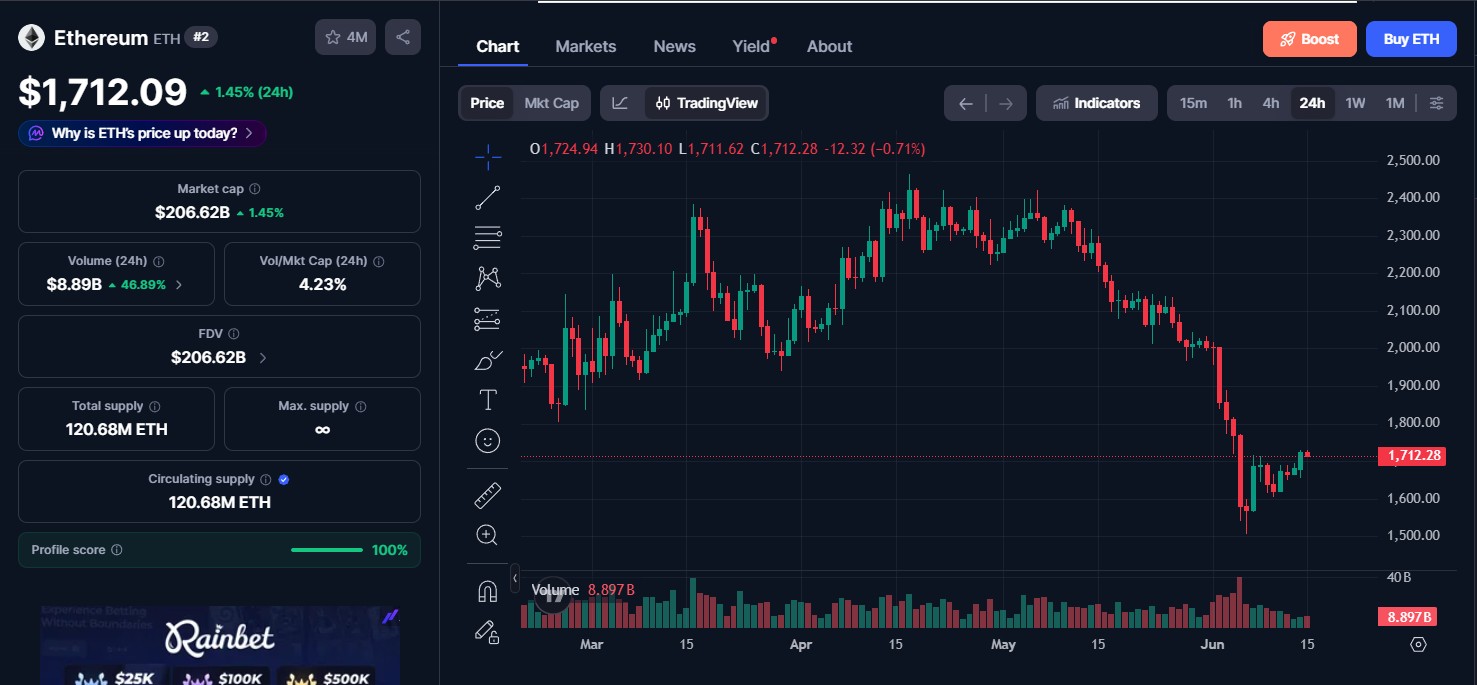The height and width of the screenshot is (685, 1477).
Task: Open the Indicators menu
Action: [x=1097, y=103]
